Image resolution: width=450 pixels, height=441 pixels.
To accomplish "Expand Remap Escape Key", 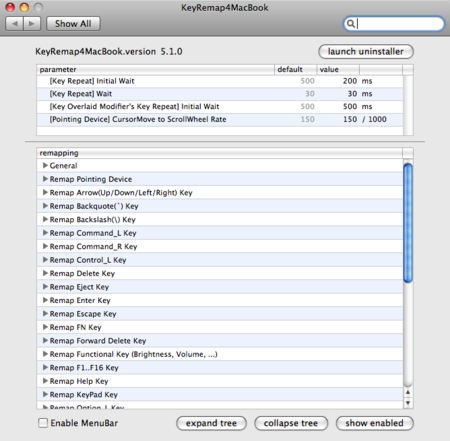I will tap(45, 314).
